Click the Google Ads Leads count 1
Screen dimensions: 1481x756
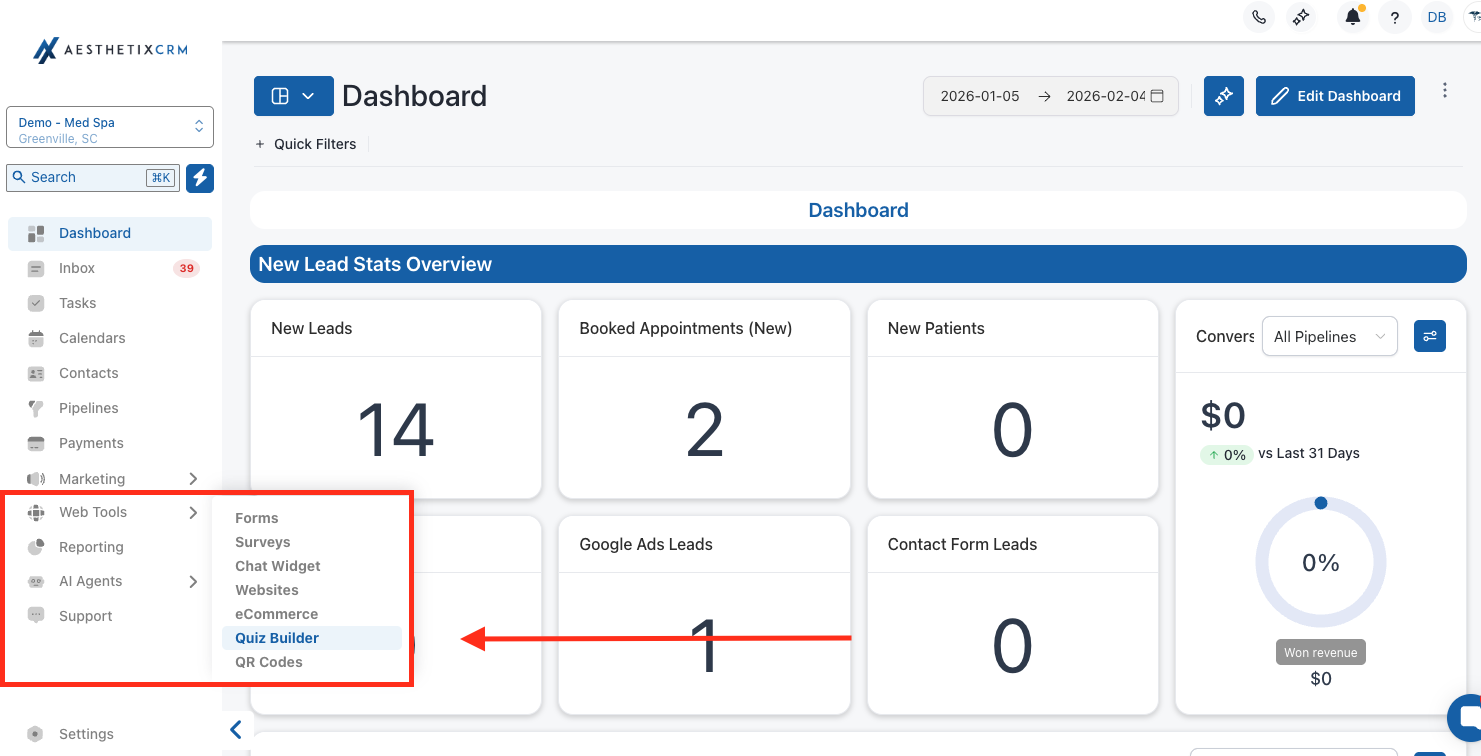click(705, 645)
